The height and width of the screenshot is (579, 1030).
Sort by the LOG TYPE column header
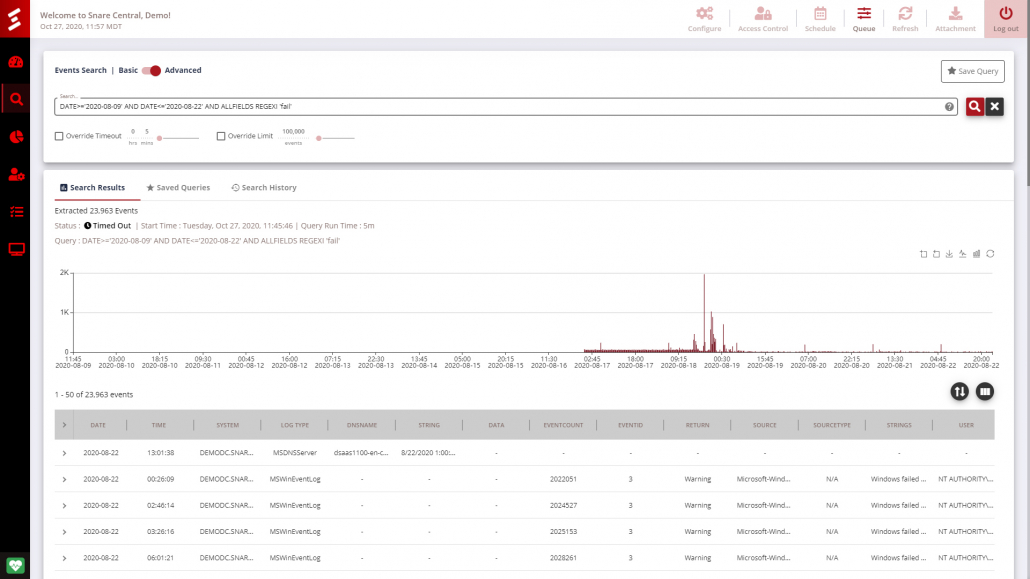(x=295, y=425)
